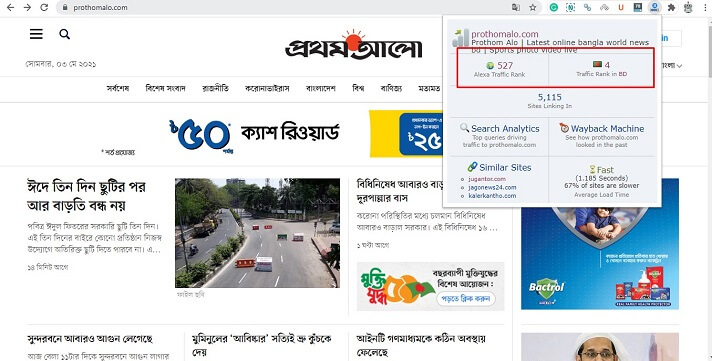Screen dimensions: 712x361
Task: Bookmark this page with the star icon
Action: tap(533, 8)
